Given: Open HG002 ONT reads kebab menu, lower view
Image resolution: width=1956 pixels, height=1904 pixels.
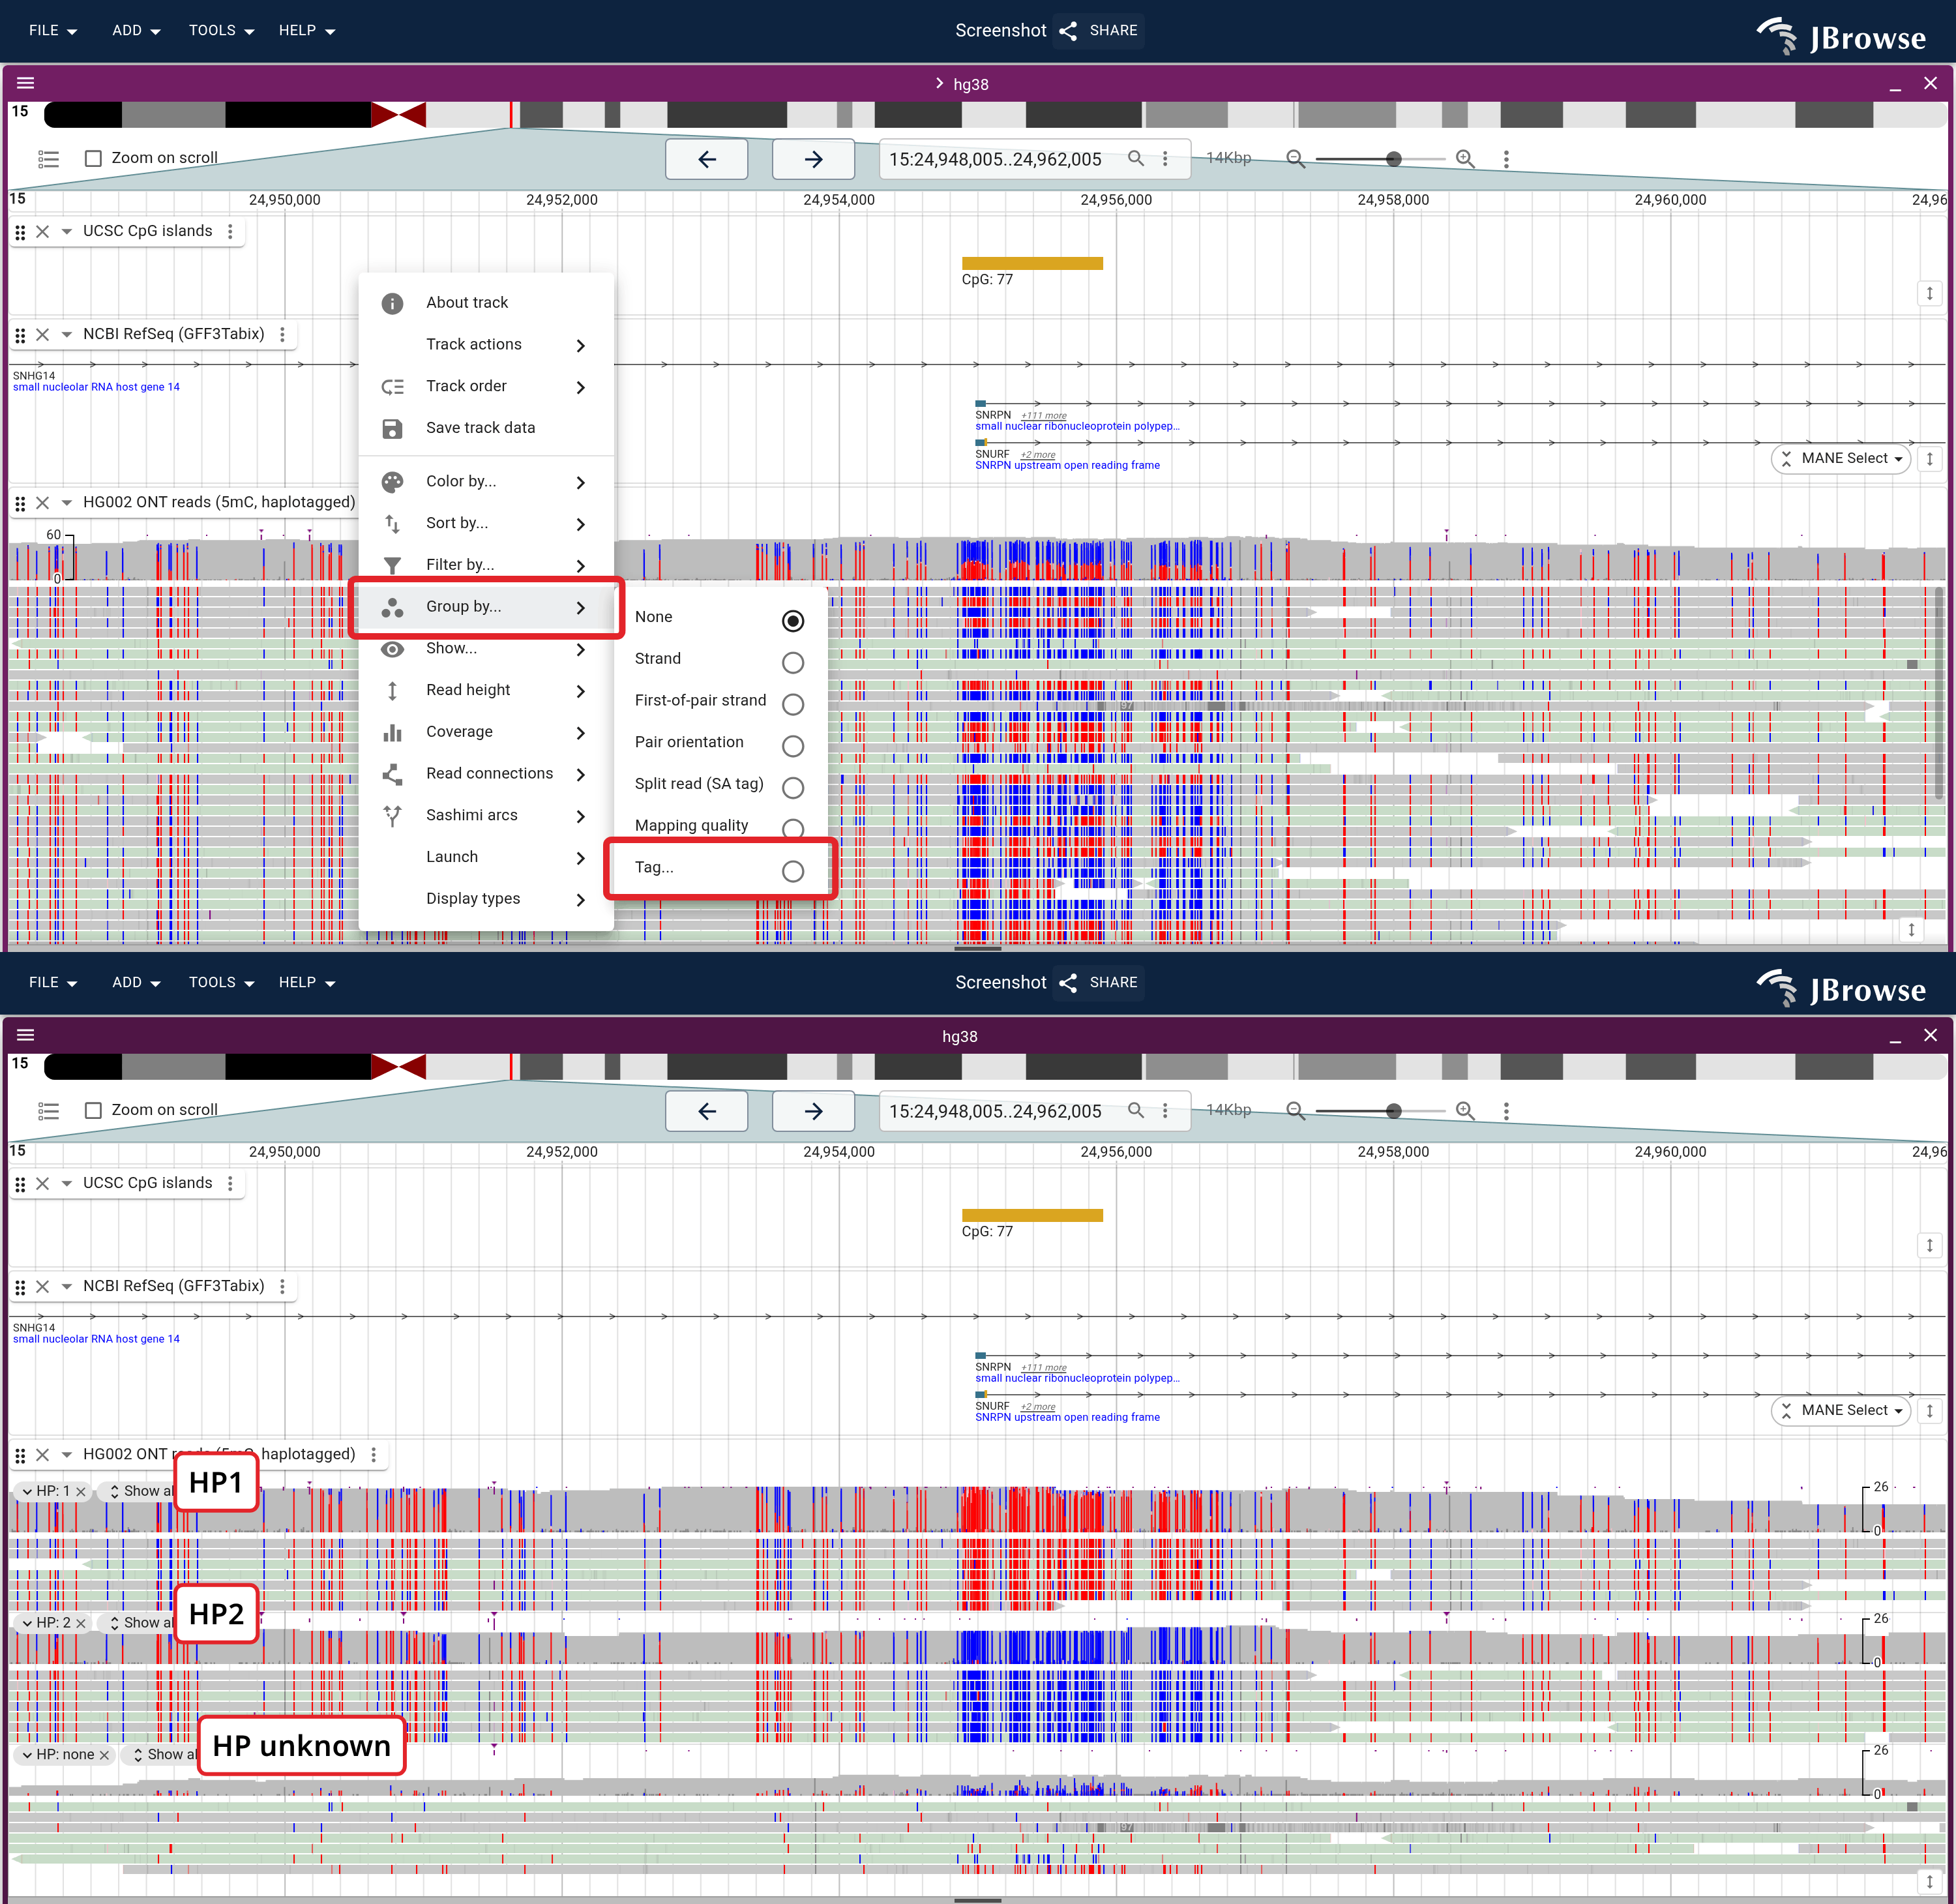Looking at the screenshot, I should (x=373, y=1454).
